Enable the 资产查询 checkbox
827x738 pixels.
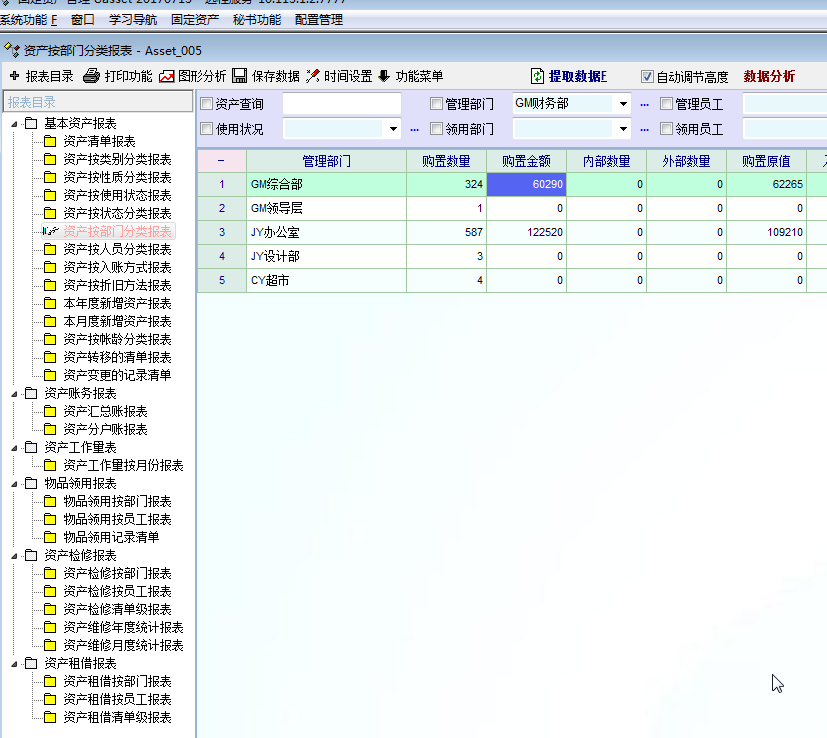pyautogui.click(x=207, y=104)
